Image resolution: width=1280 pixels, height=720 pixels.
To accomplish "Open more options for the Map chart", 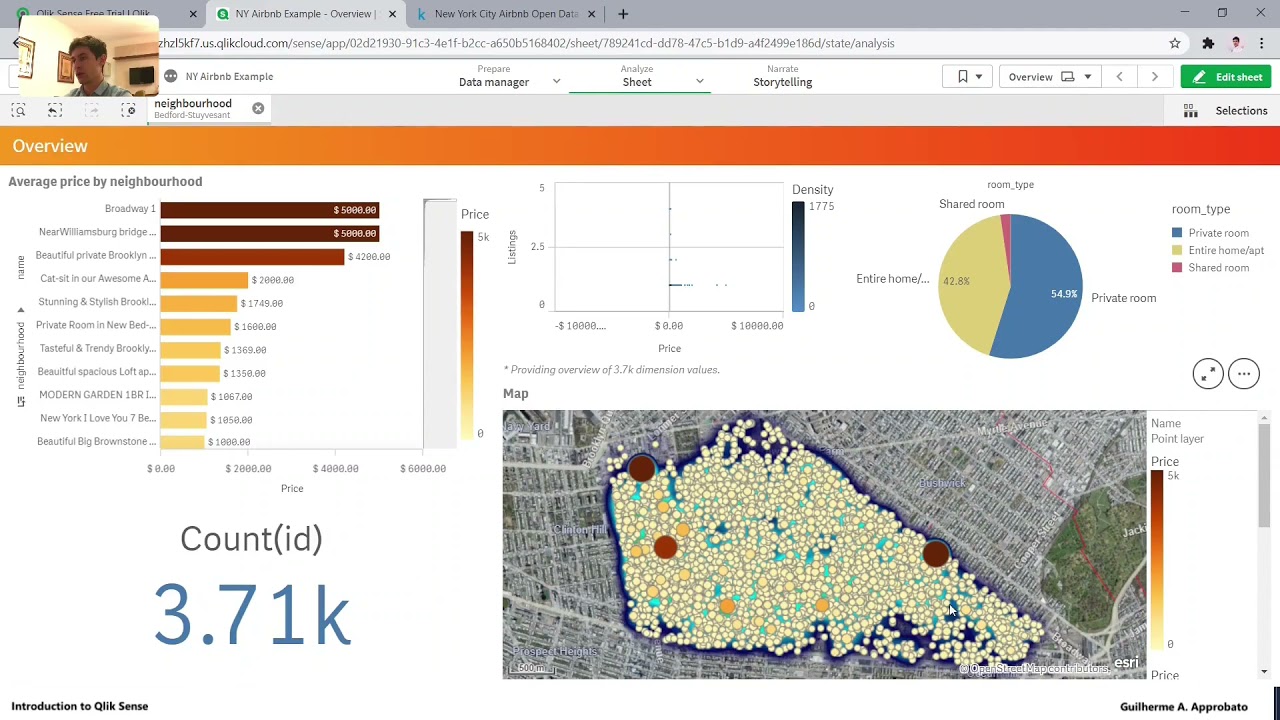I will (x=1244, y=374).
